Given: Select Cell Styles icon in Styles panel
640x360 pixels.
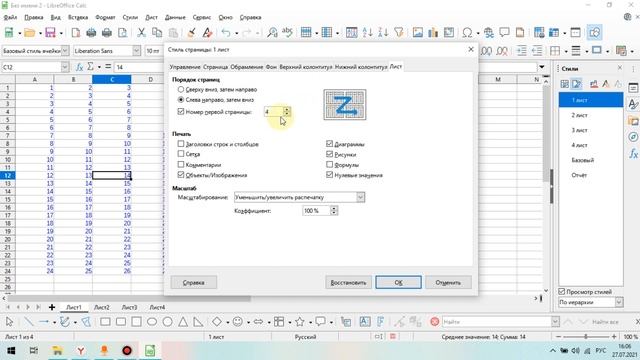Looking at the screenshot, I should point(564,84).
